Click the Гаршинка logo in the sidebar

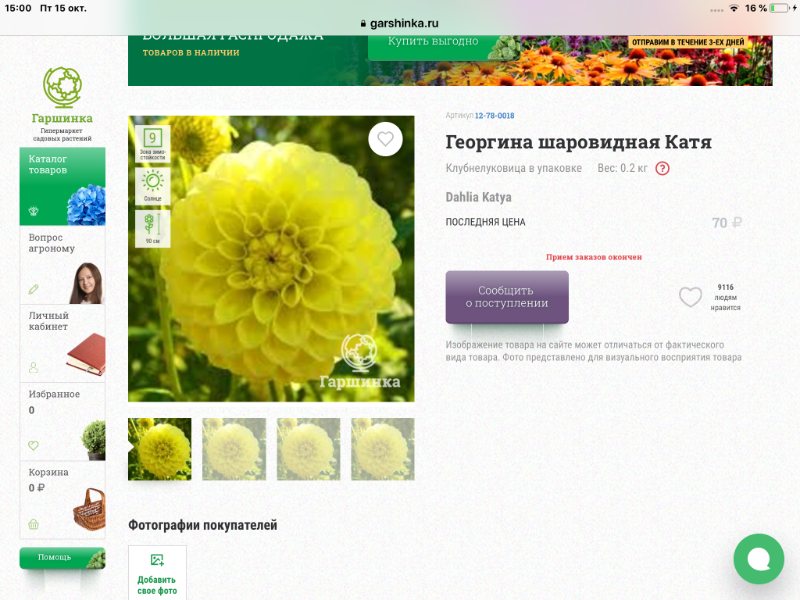(x=62, y=99)
